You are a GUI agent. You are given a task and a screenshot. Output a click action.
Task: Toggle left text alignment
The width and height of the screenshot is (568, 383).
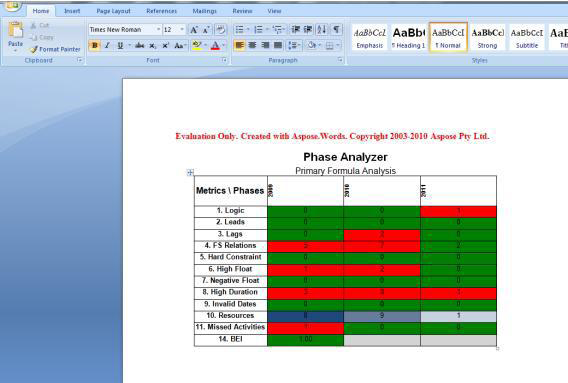pos(239,45)
